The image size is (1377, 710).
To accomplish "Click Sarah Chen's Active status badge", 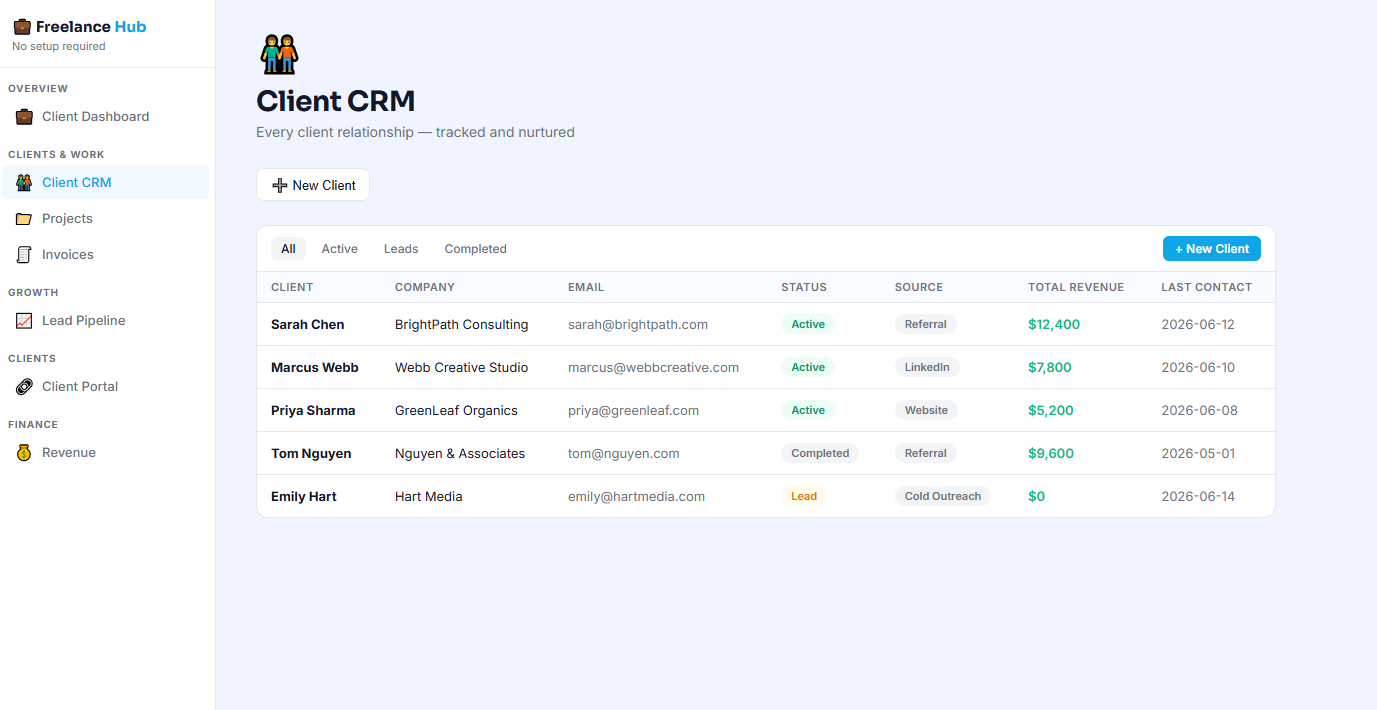I will (808, 324).
